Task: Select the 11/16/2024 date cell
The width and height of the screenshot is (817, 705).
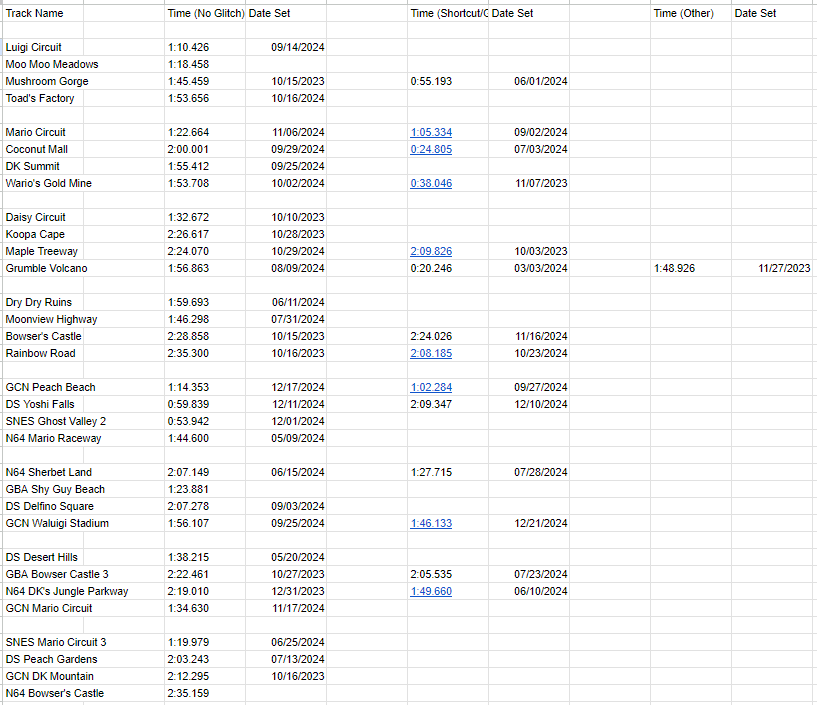Action: tap(529, 336)
